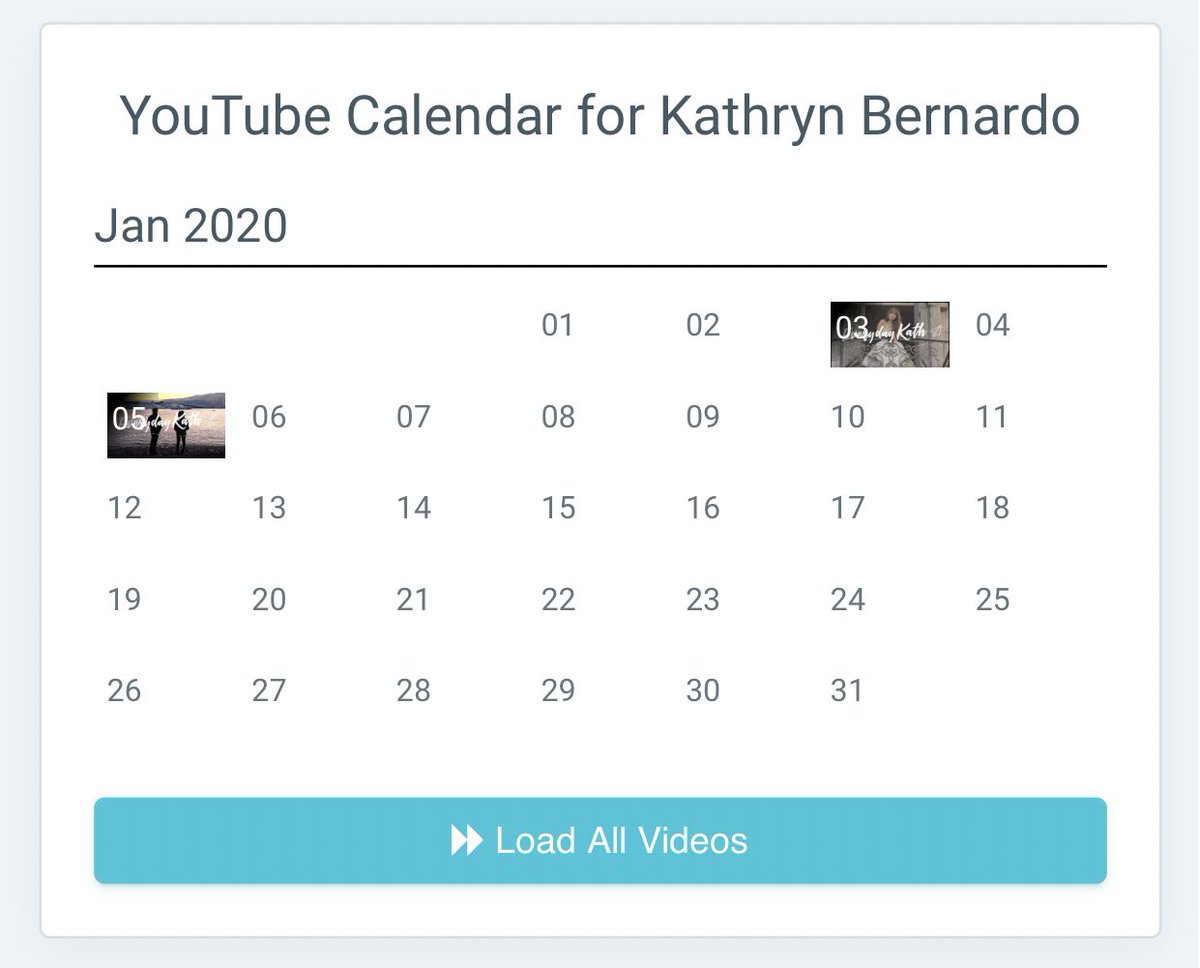The width and height of the screenshot is (1200, 968).
Task: Select day 26 in the calendar
Action: point(124,691)
